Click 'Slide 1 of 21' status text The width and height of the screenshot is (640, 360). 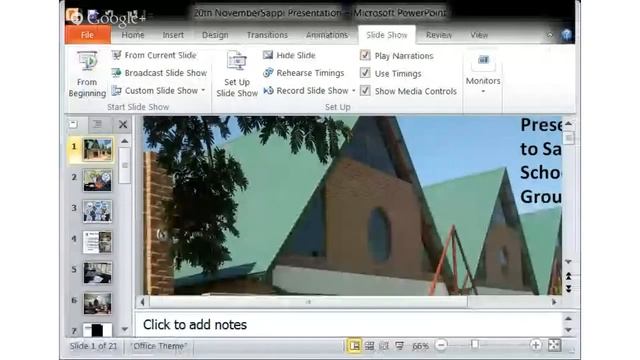point(93,346)
